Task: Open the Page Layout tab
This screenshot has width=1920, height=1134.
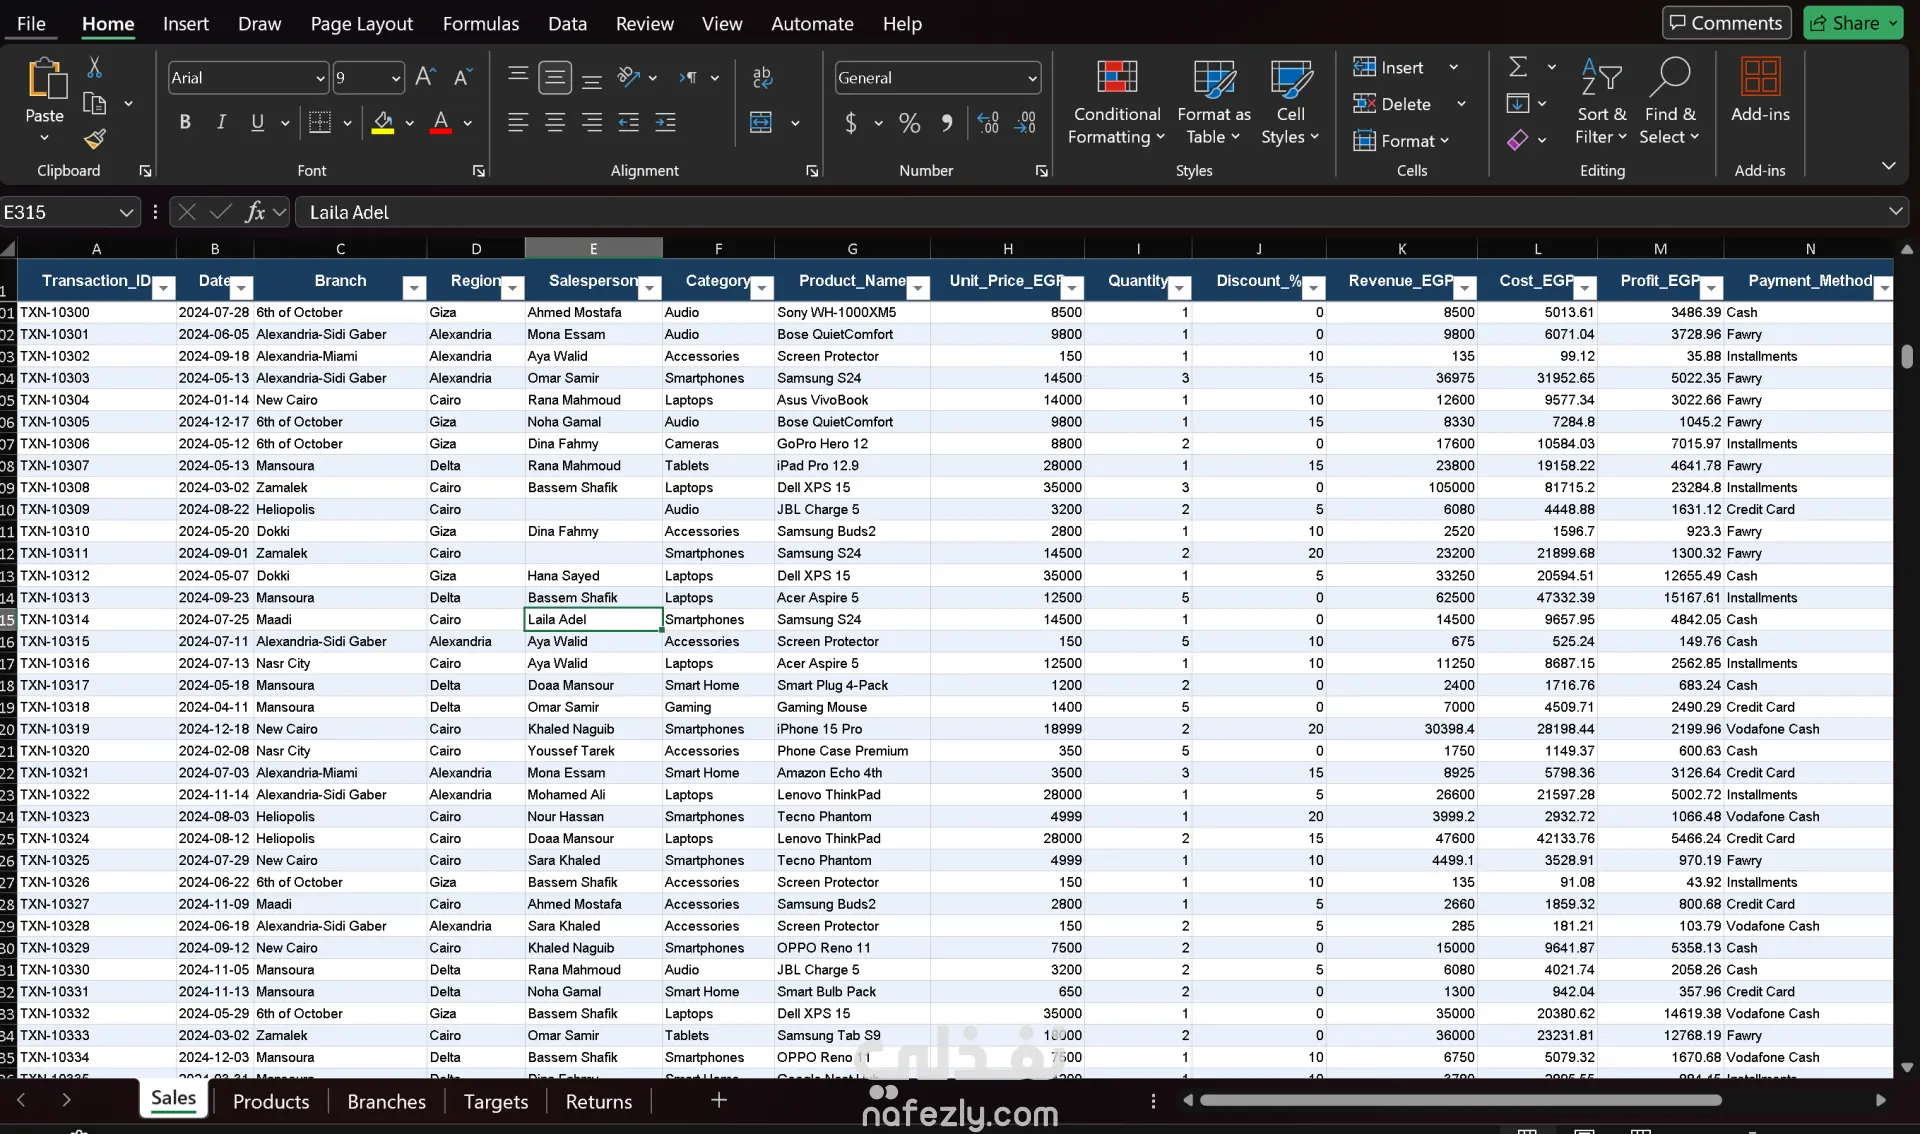Action: point(361,23)
